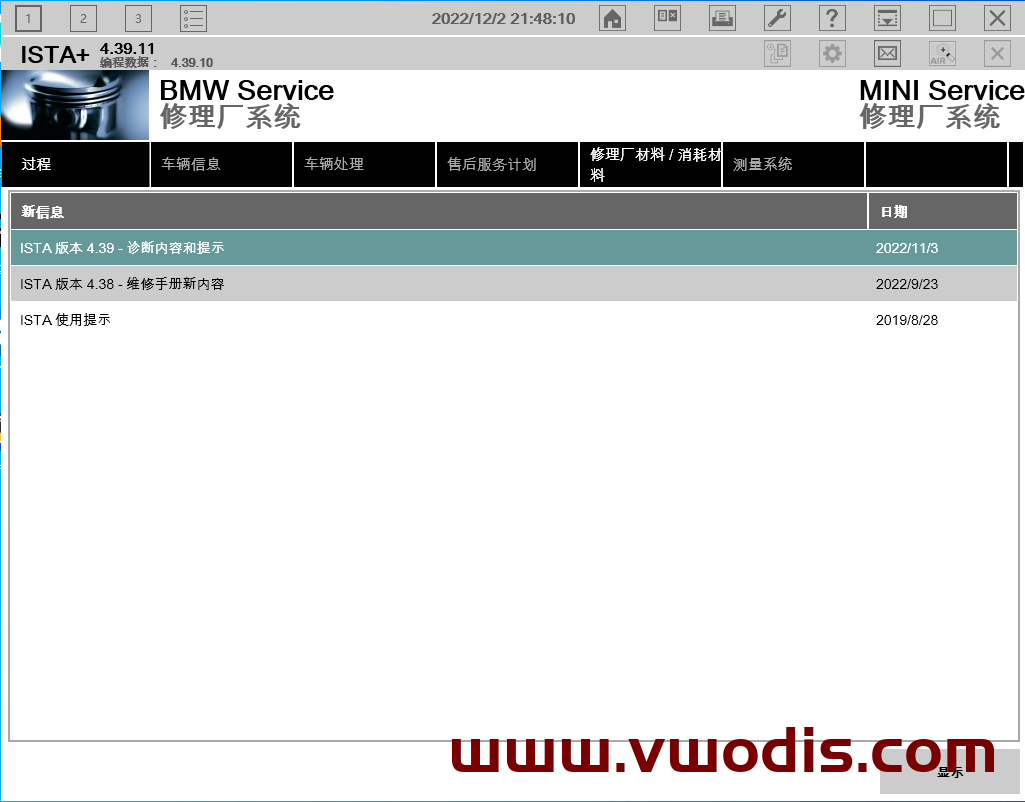Switch to session tab 2

(x=83, y=17)
